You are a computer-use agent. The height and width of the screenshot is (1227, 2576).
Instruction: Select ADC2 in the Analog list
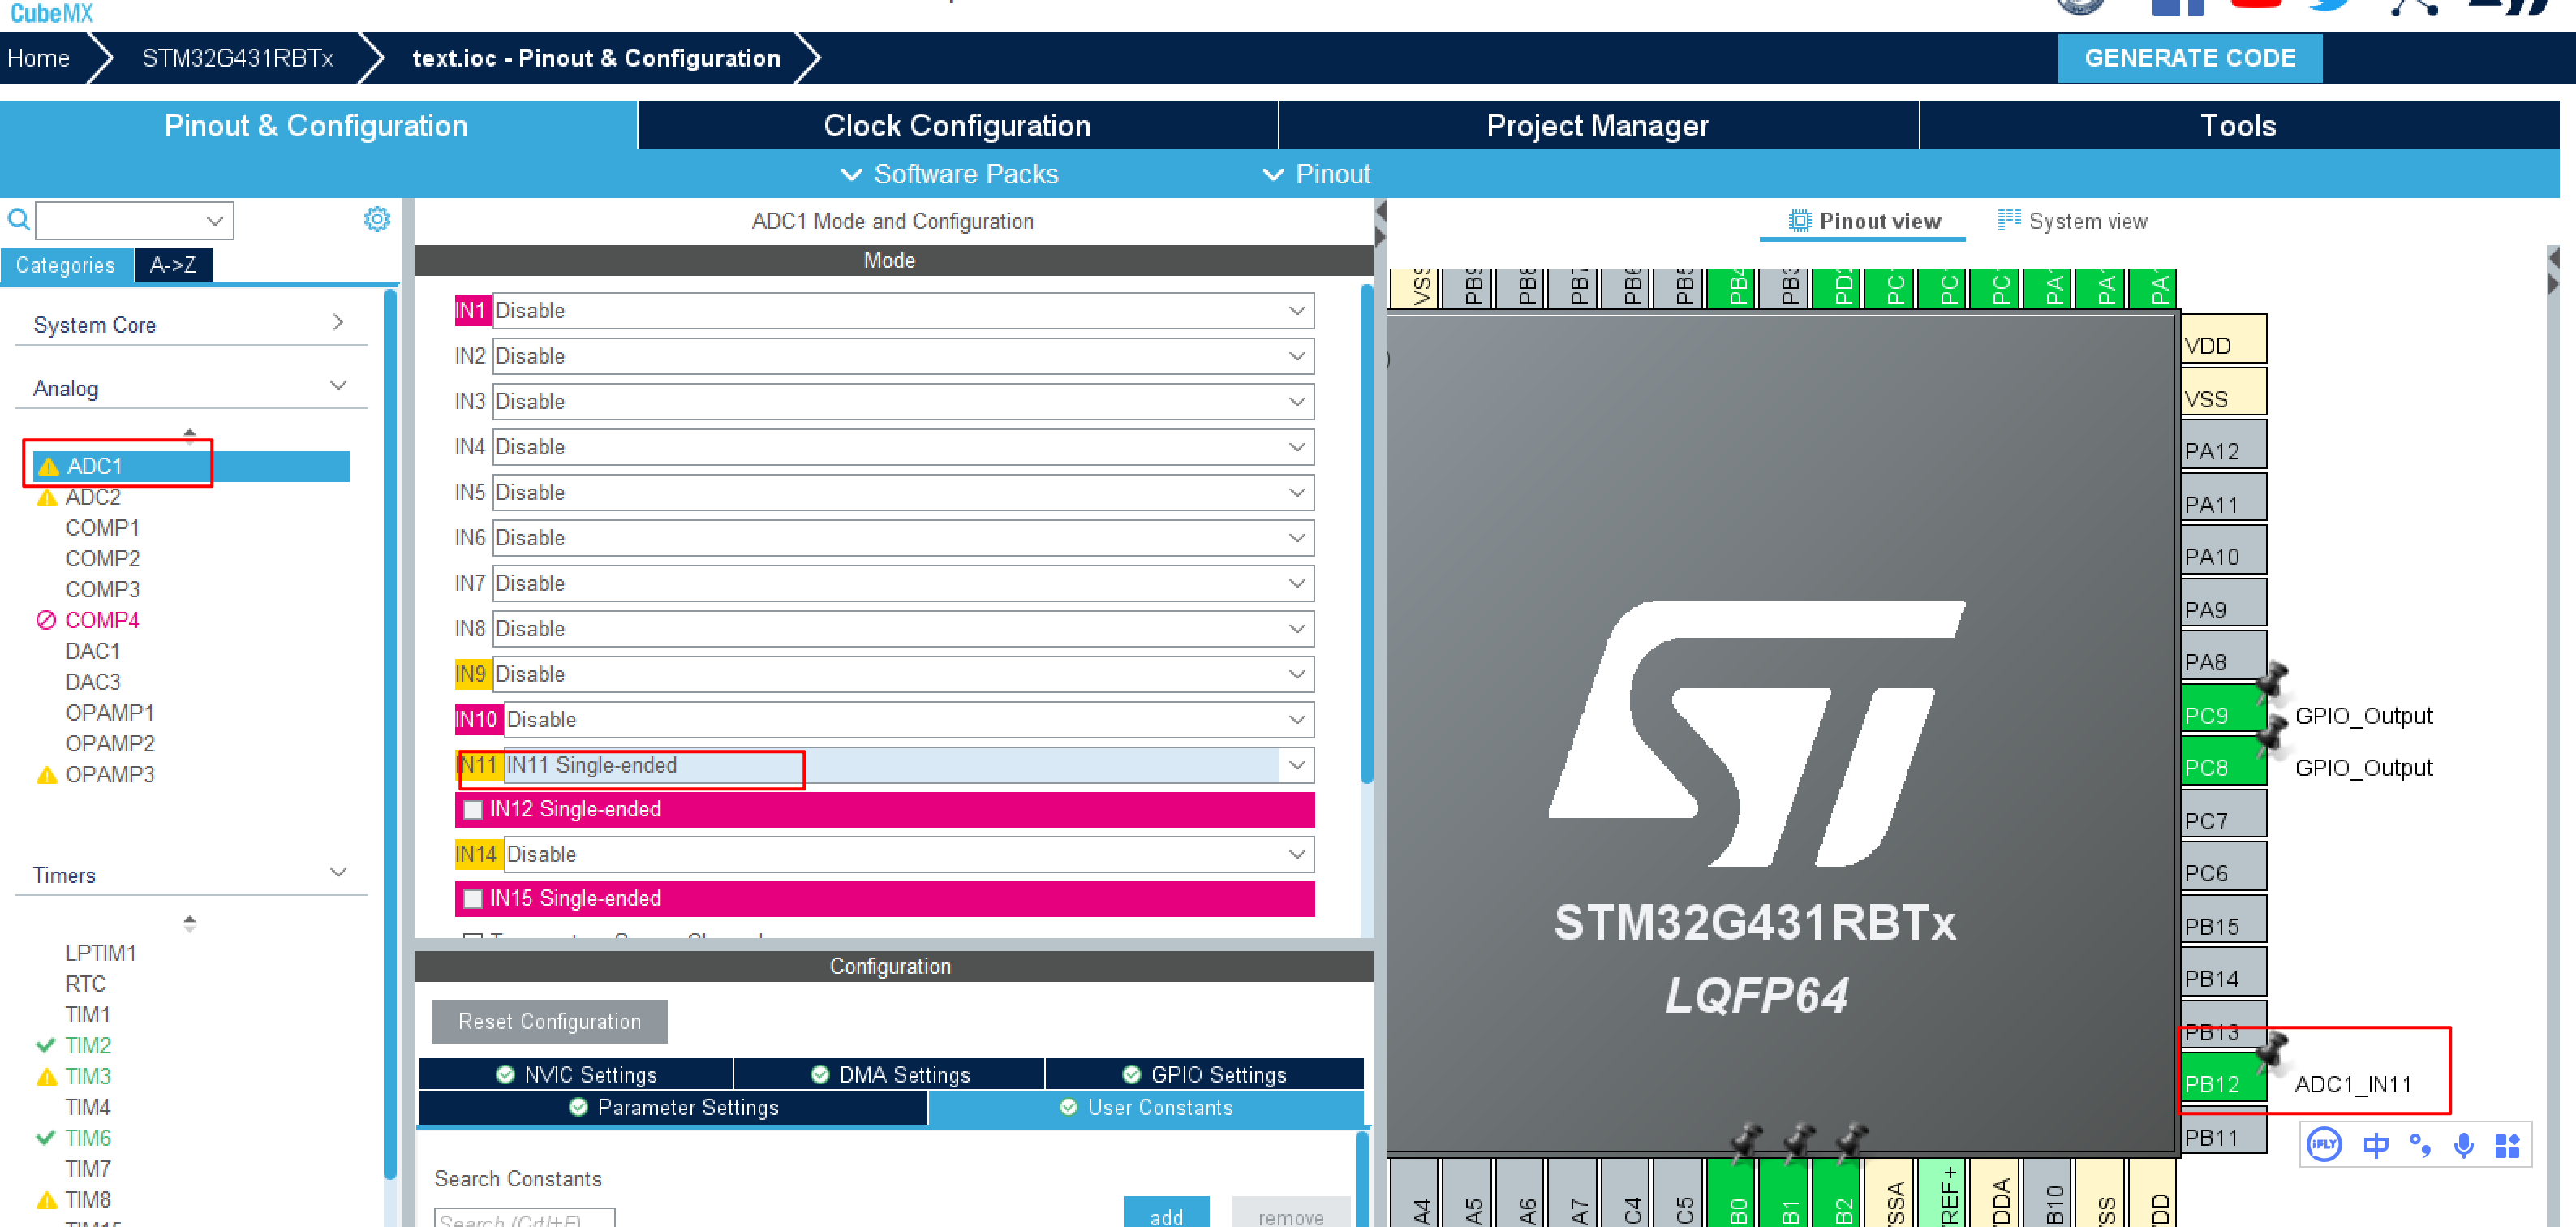(x=92, y=497)
